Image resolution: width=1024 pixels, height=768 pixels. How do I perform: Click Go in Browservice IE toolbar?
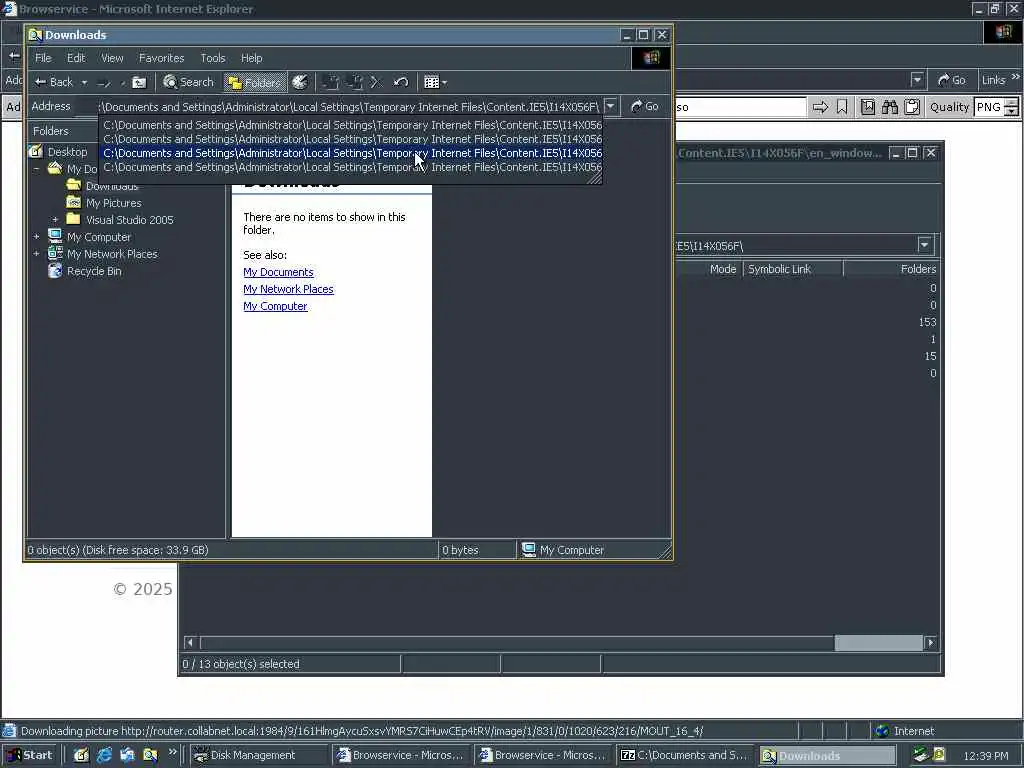(x=952, y=80)
